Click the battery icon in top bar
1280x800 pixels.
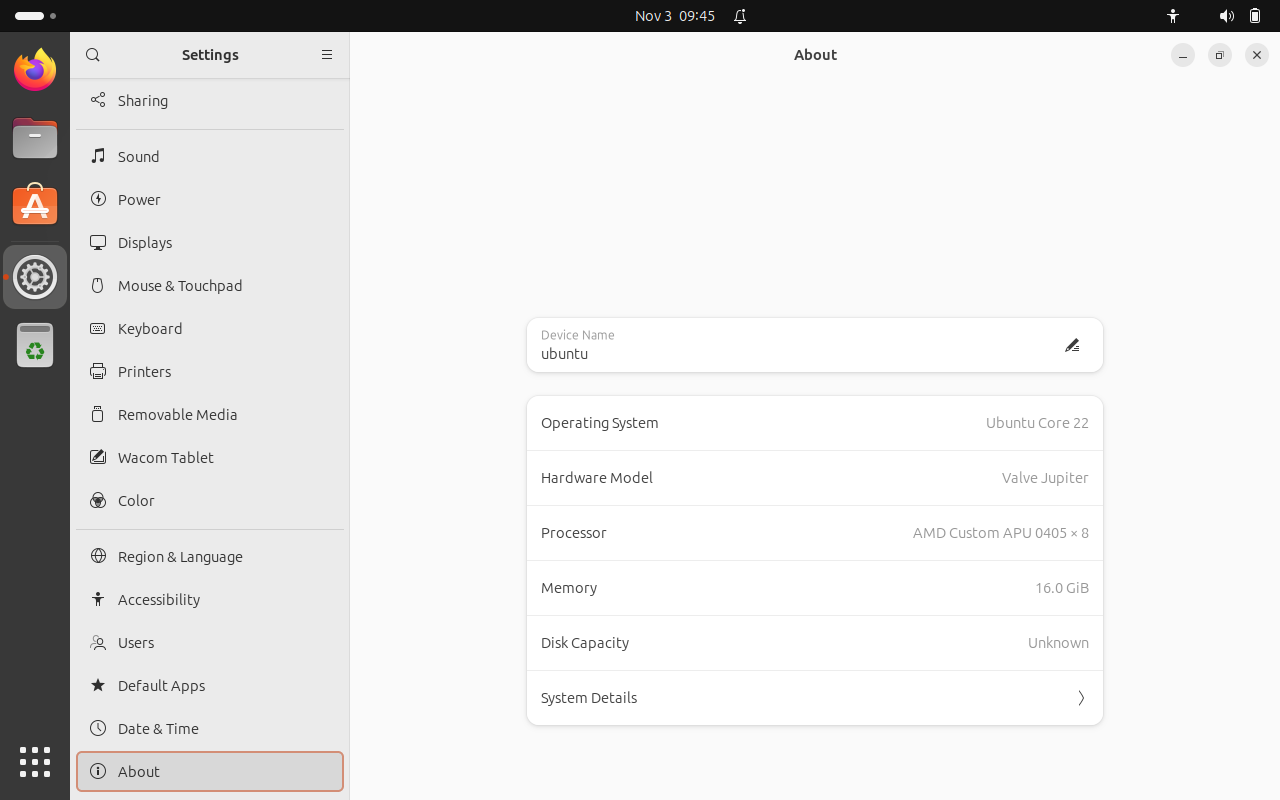(x=1255, y=16)
